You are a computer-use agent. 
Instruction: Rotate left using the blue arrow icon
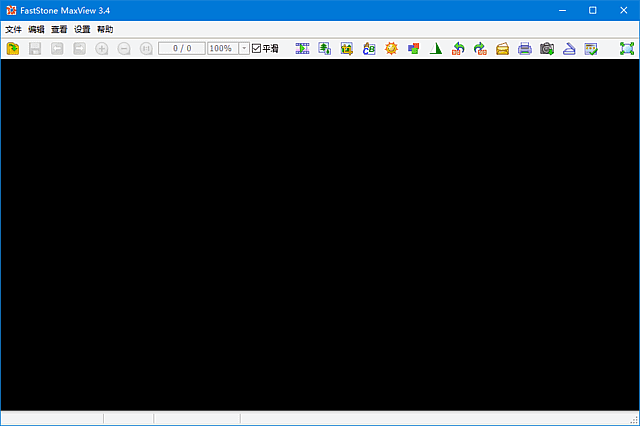tap(458, 48)
